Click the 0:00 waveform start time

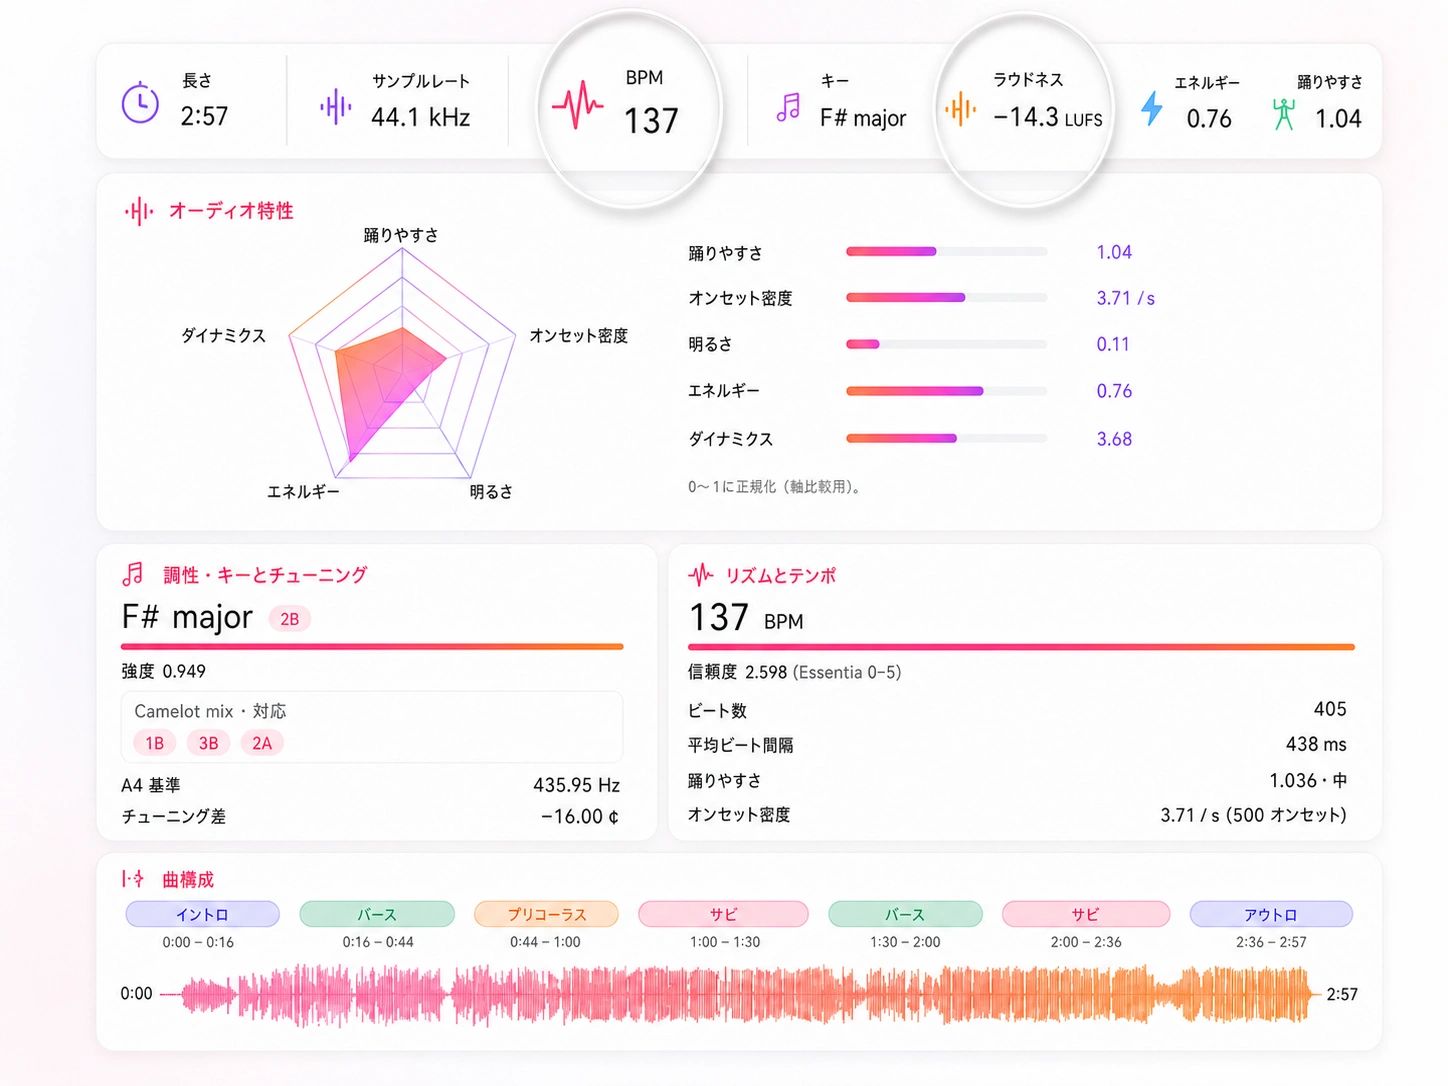136,993
